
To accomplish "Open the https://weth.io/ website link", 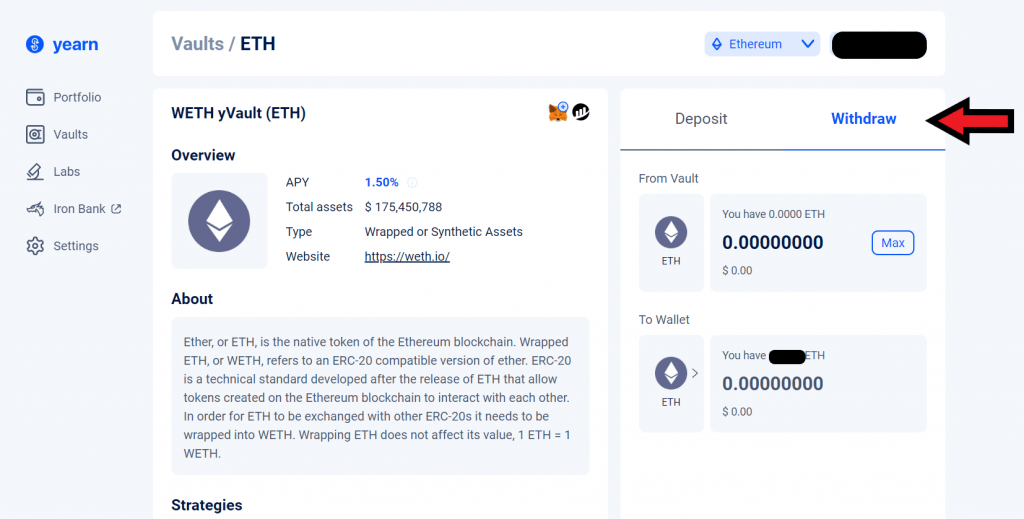I will tap(407, 257).
